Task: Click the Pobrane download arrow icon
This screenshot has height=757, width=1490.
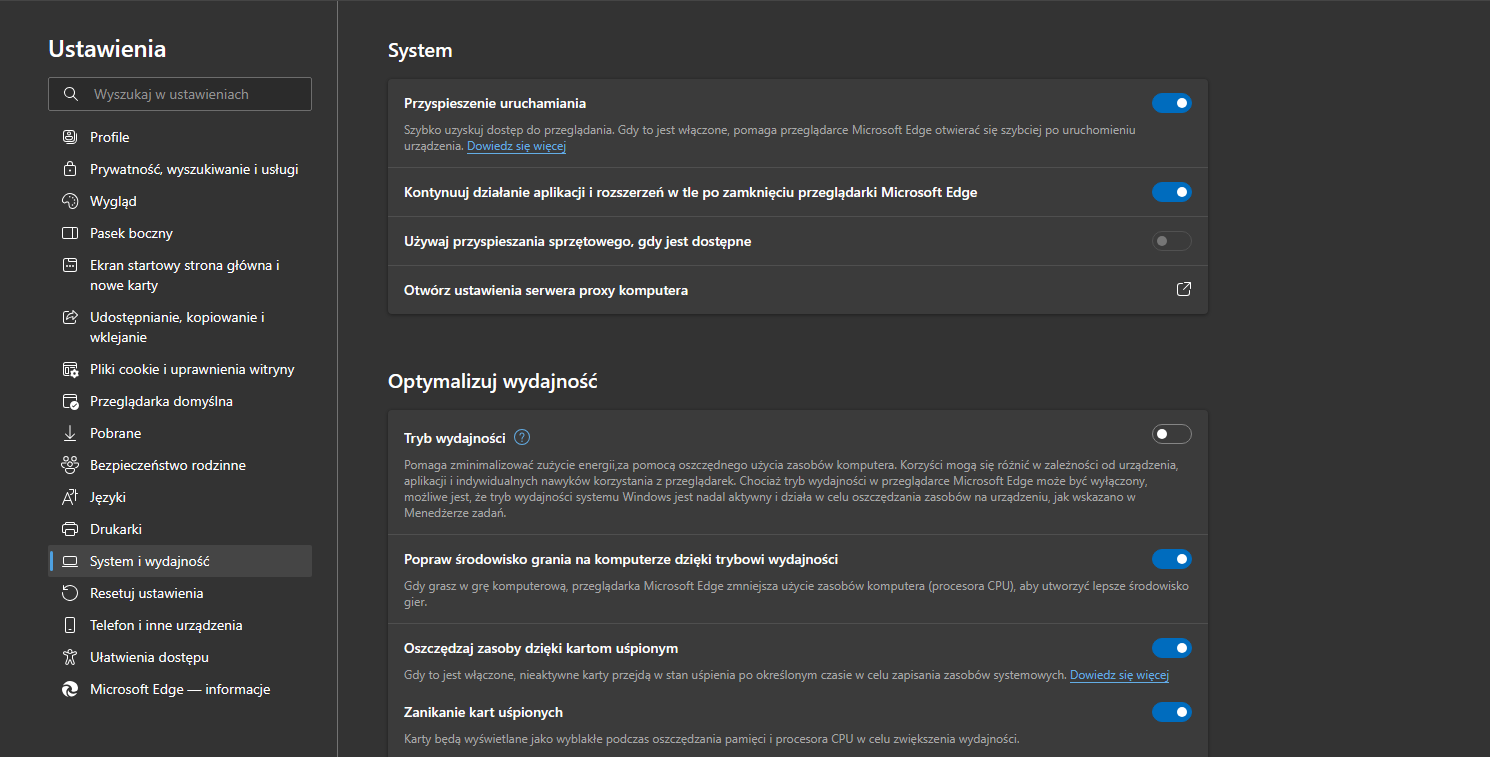Action: coord(70,433)
